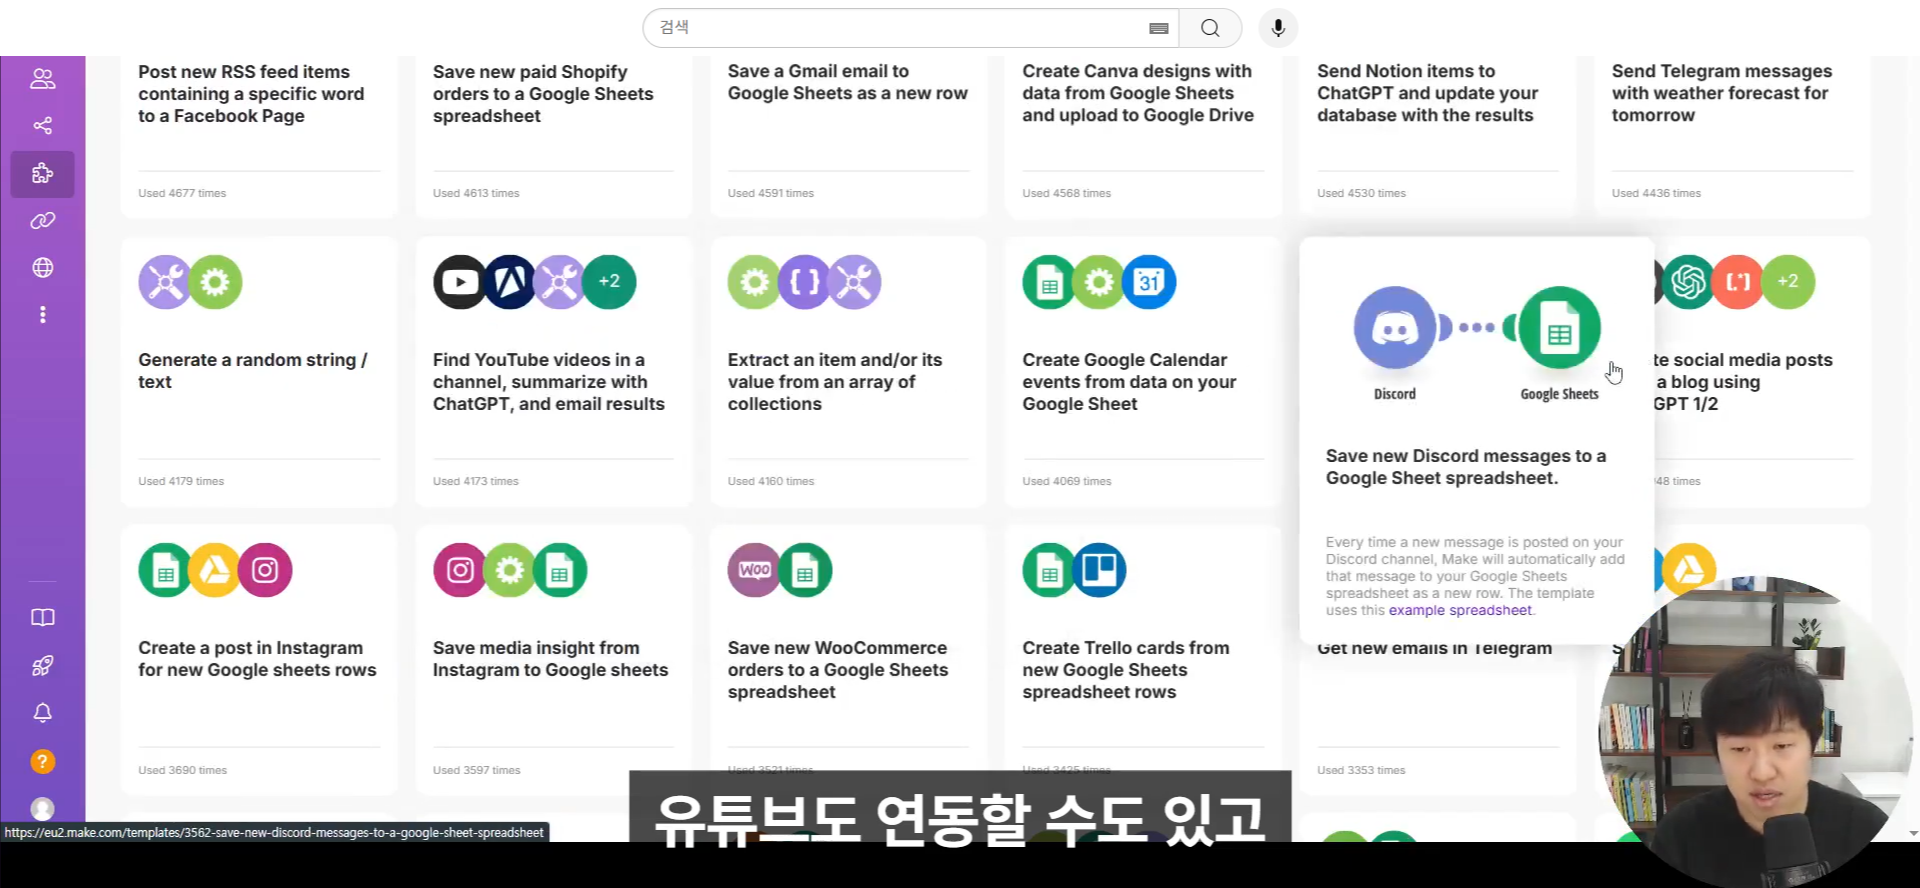This screenshot has height=888, width=1920.
Task: Open the Team icon in the sidebar
Action: pos(42,79)
